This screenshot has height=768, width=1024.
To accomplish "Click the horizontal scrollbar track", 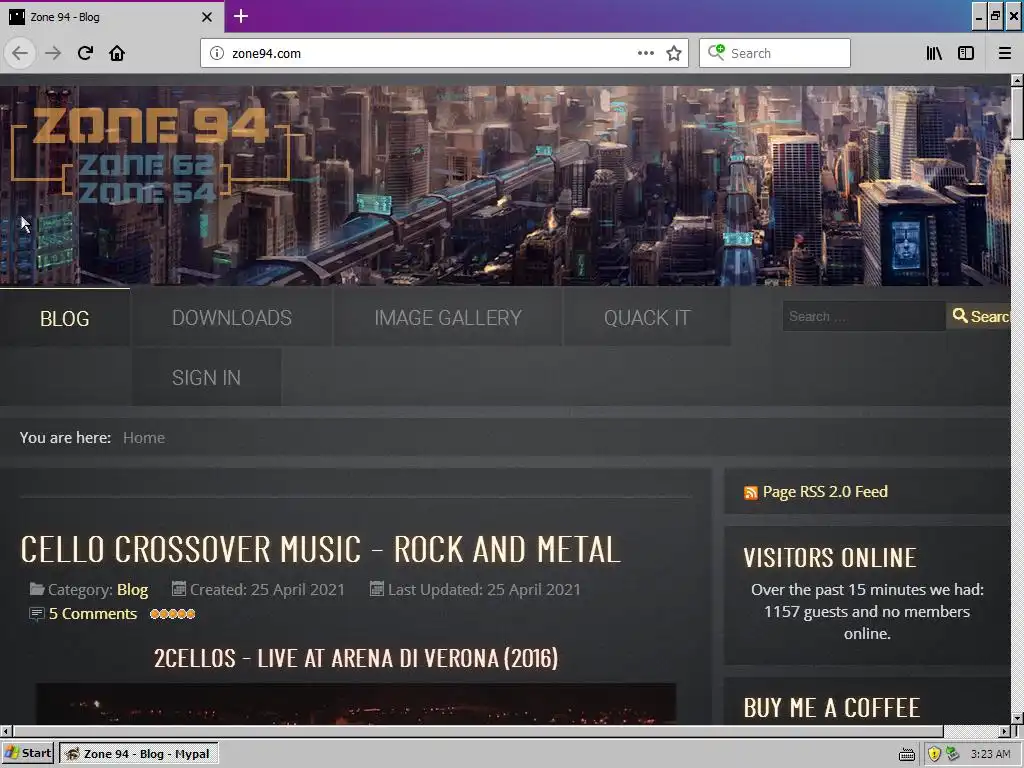I will point(972,731).
